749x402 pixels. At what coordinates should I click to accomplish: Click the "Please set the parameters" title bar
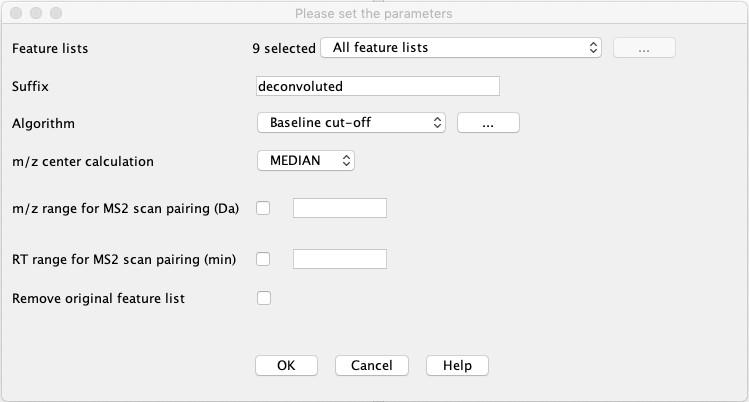pos(374,13)
